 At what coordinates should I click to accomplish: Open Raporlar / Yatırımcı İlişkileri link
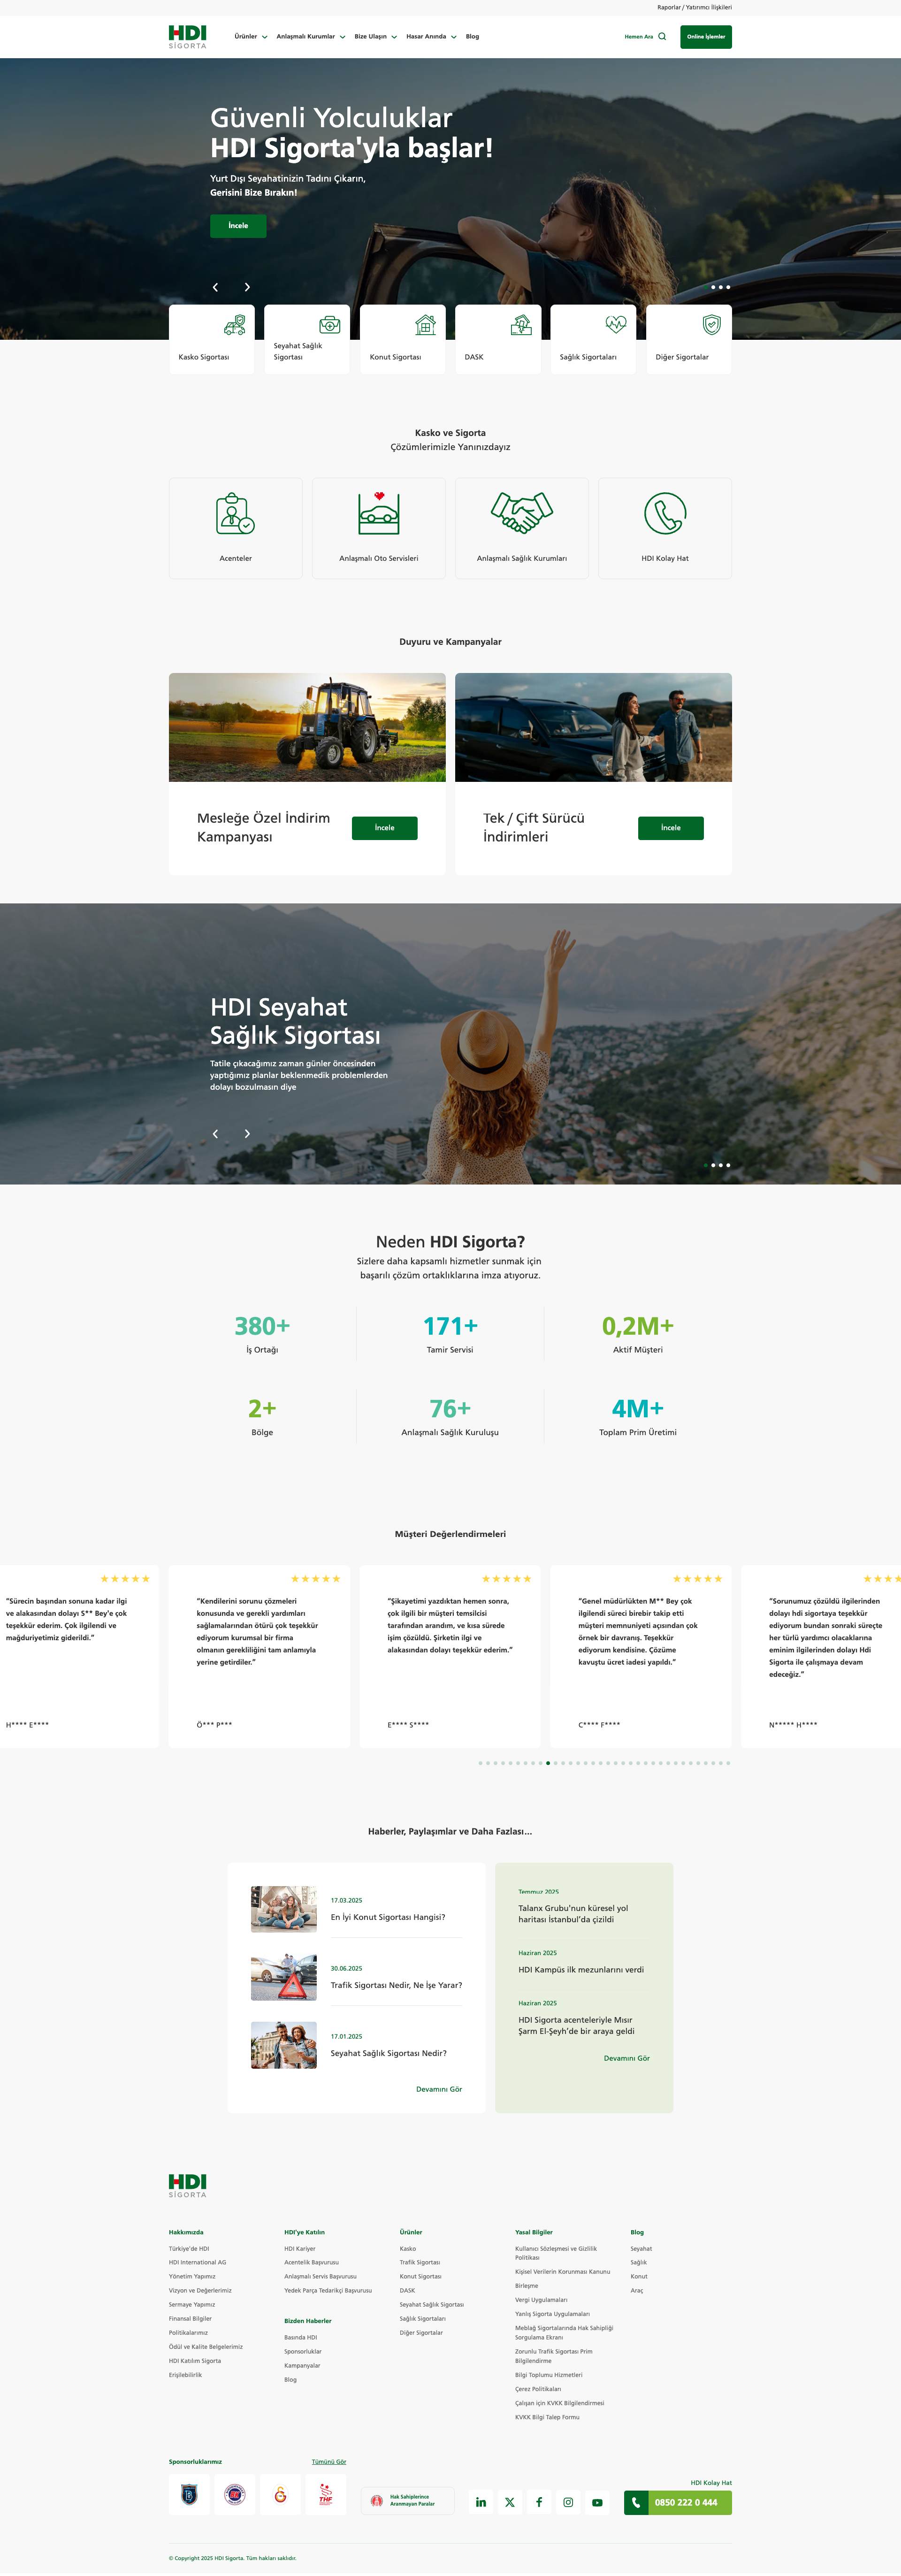[x=694, y=7]
